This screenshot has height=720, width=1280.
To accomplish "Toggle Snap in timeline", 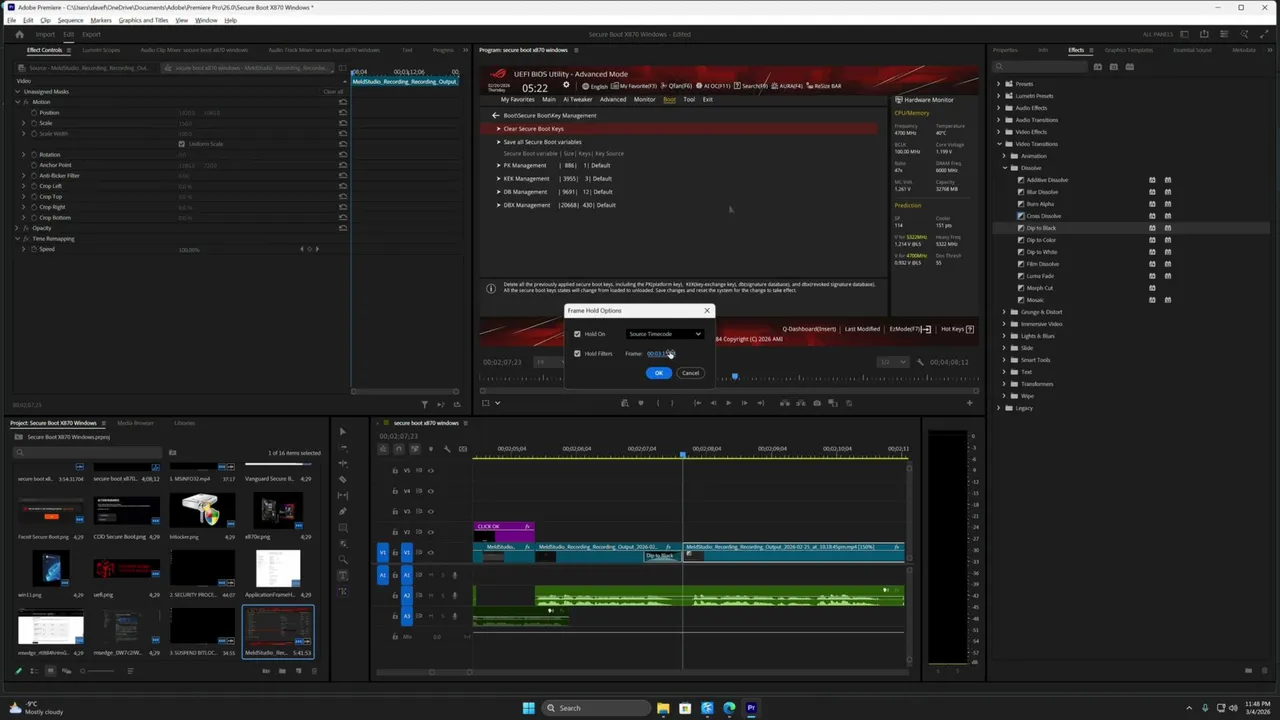I will pos(399,449).
